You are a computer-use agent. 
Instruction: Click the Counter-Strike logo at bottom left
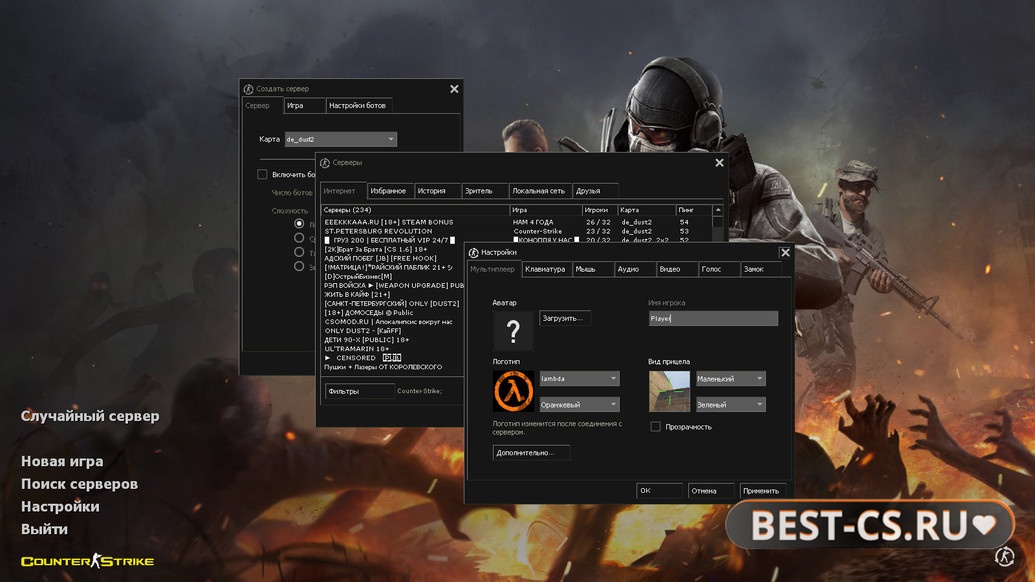point(87,562)
